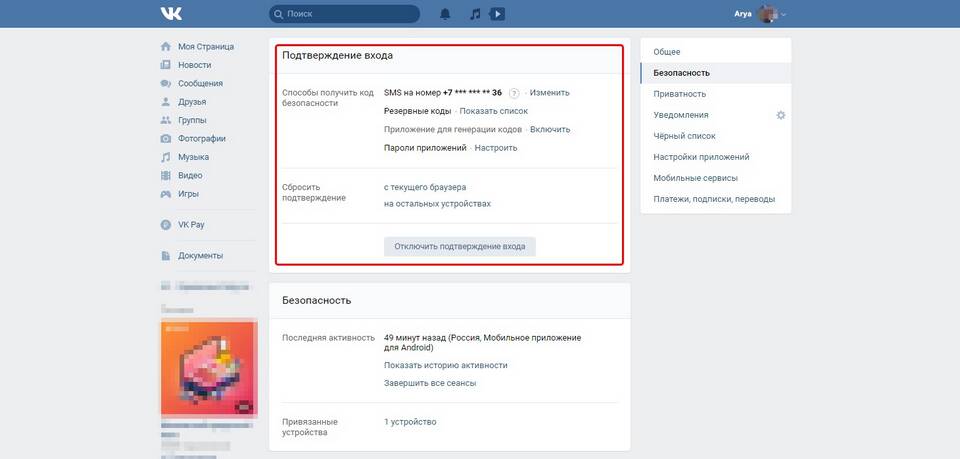Image resolution: width=960 pixels, height=459 pixels.
Task: Click the search magnifier icon
Action: 279,13
